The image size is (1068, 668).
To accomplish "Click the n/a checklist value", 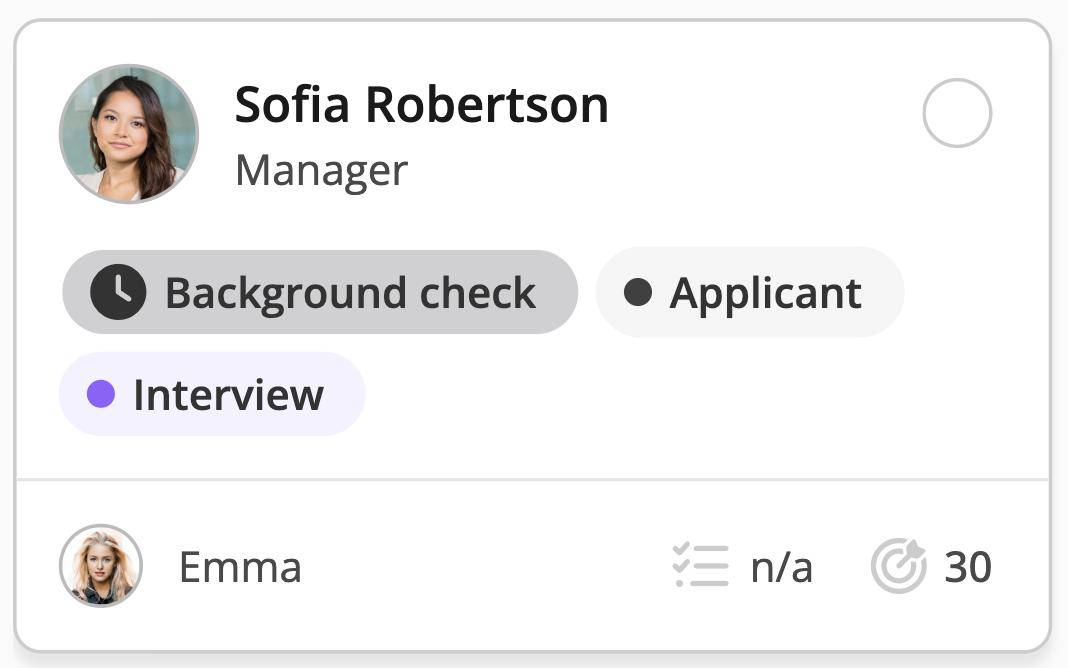I will [781, 568].
